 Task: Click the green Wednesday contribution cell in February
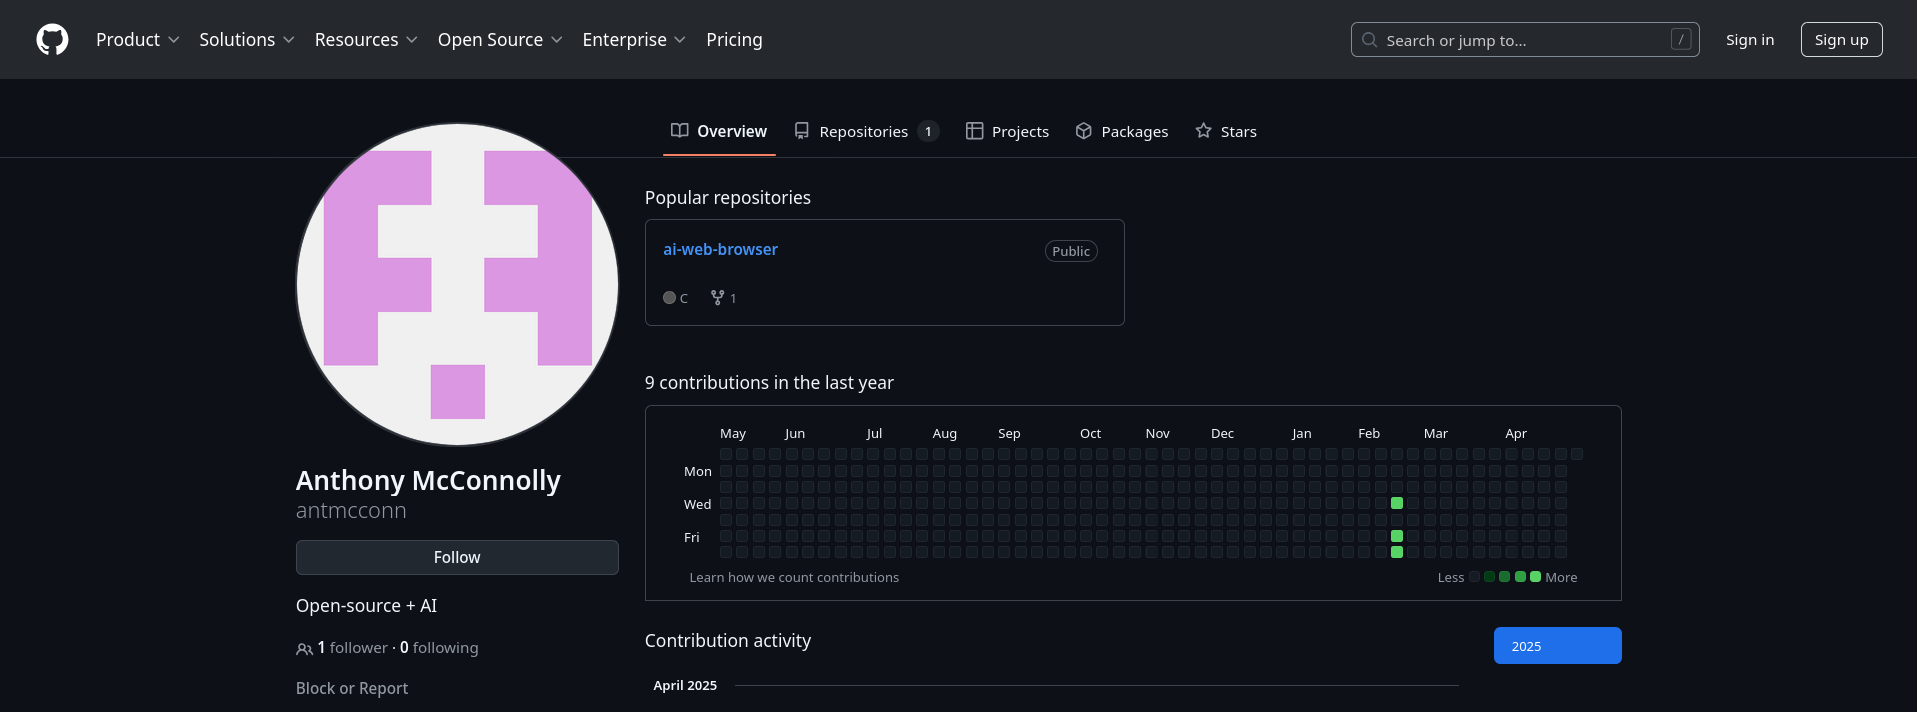[1397, 503]
